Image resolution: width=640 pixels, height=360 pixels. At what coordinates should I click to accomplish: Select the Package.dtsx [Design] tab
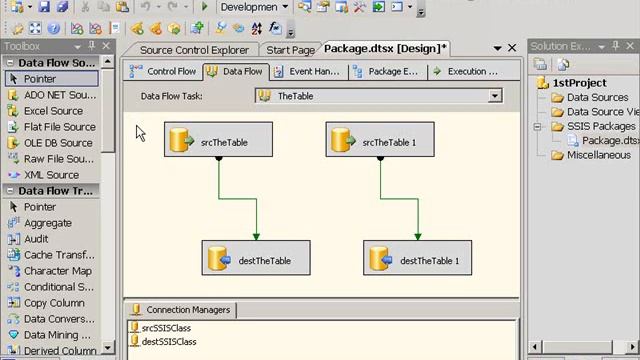385,49
